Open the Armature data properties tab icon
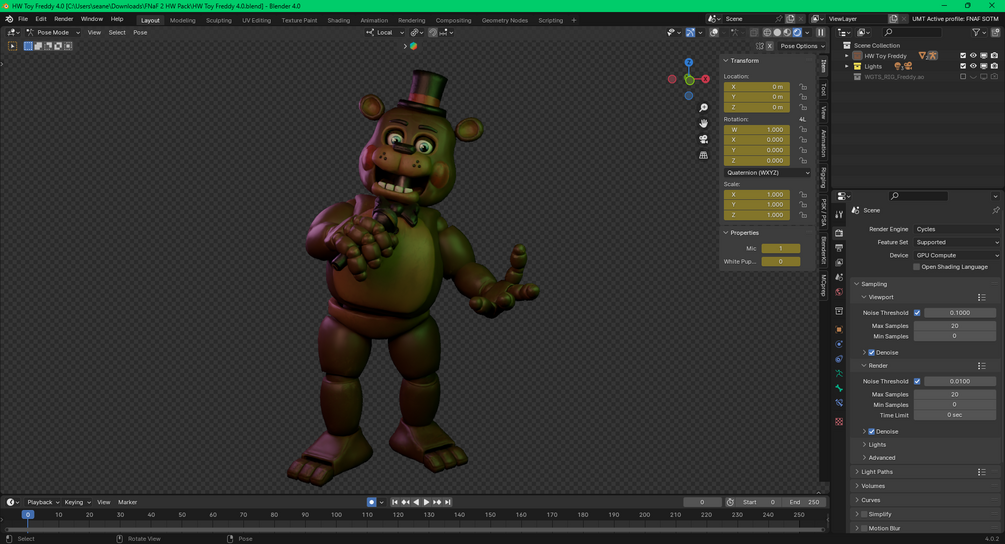 click(x=839, y=374)
